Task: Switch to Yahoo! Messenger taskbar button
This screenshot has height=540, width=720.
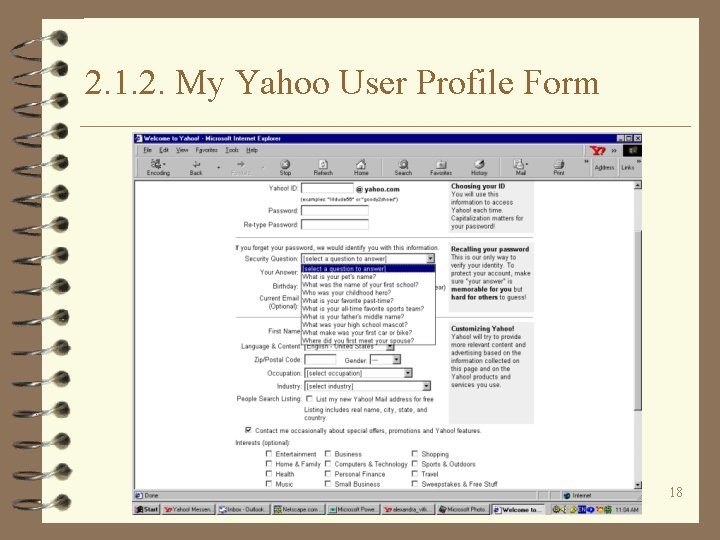Action: coord(188,509)
